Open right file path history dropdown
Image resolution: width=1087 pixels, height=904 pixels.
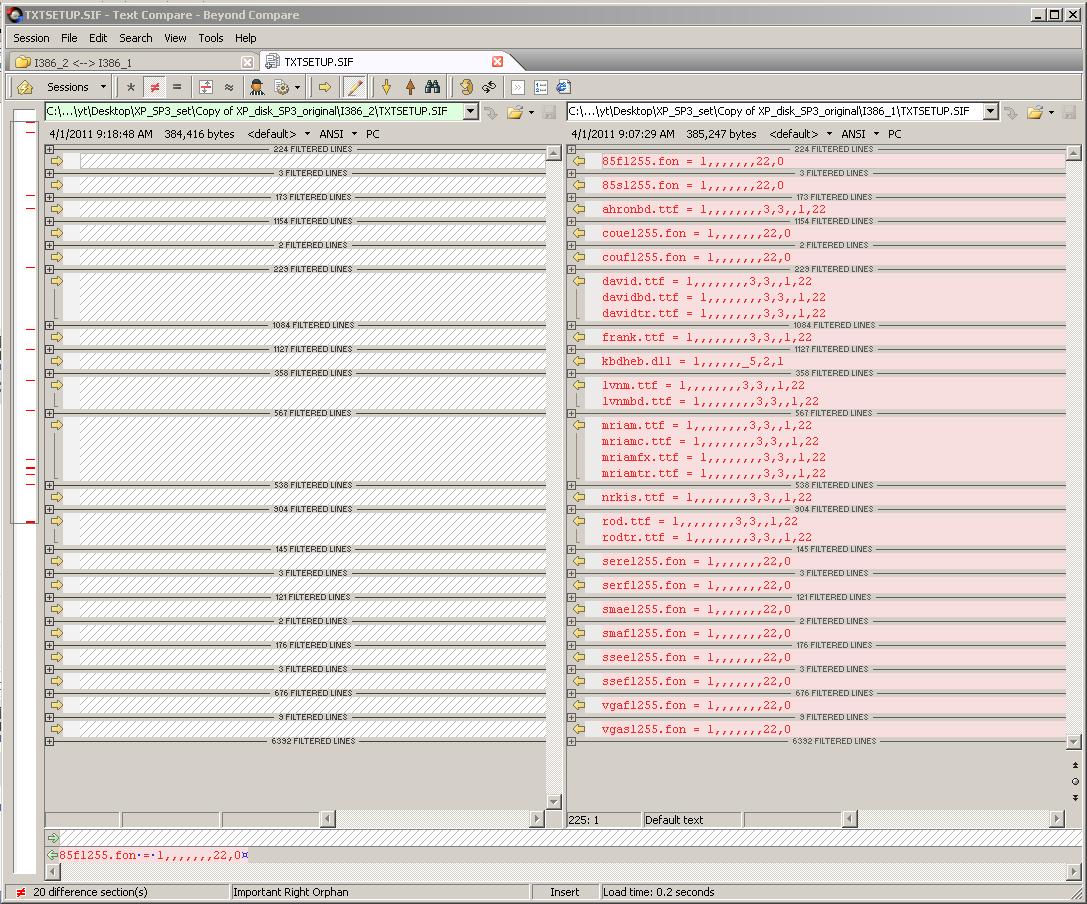point(991,111)
